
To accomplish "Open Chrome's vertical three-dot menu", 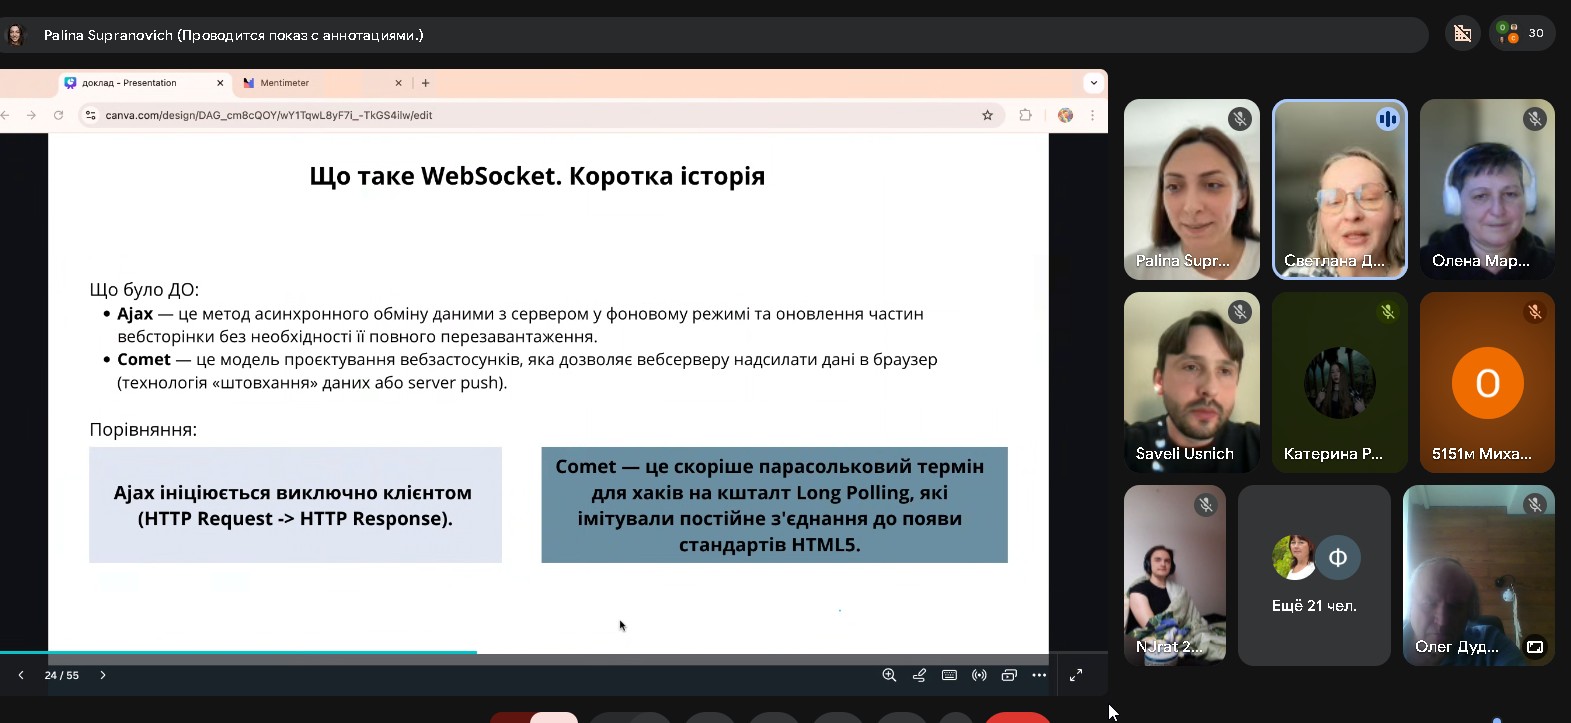I will [1092, 115].
